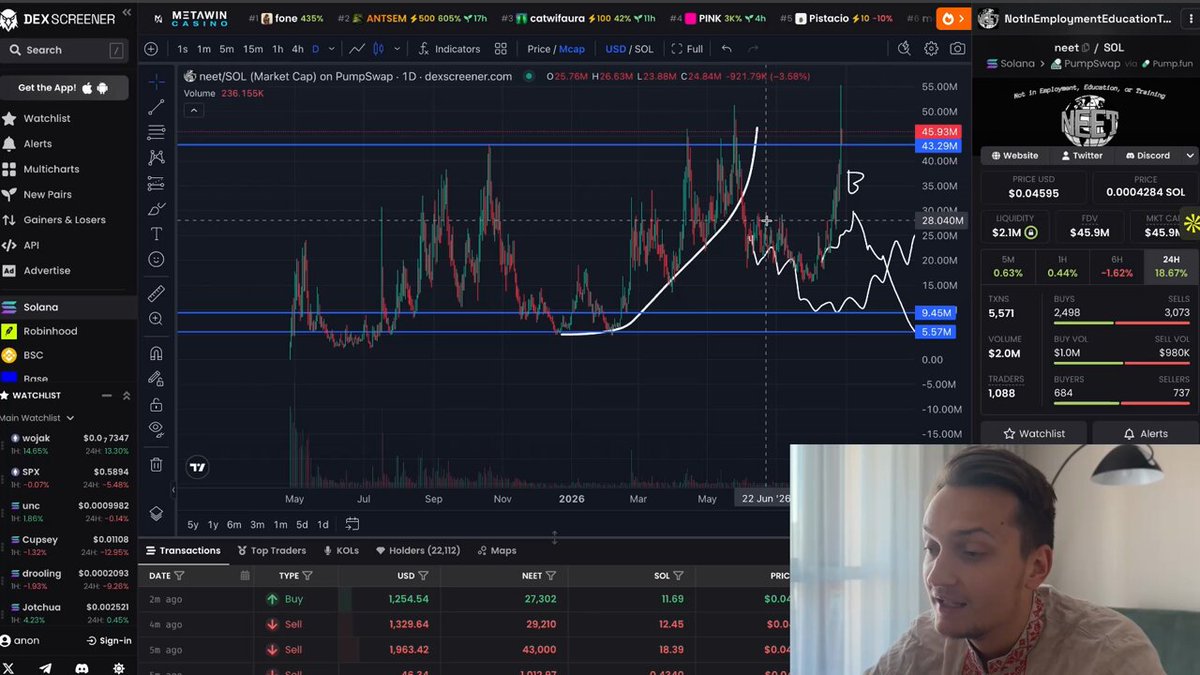Take a chart snapshot with camera icon
The image size is (1200, 675).
click(x=957, y=49)
